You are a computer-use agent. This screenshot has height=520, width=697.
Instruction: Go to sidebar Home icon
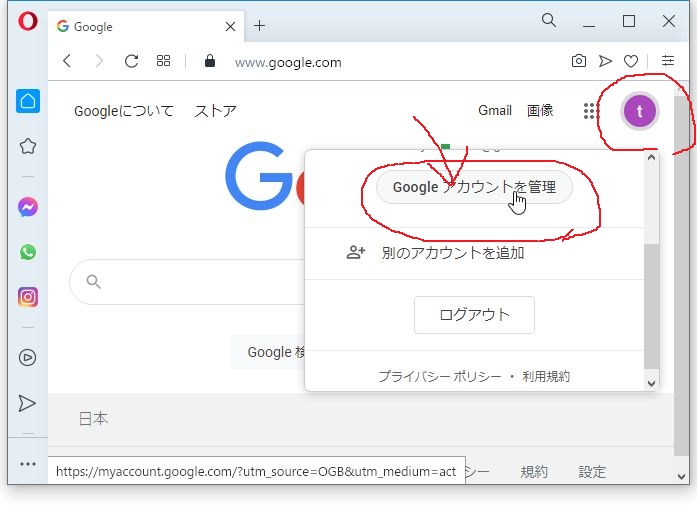click(28, 101)
